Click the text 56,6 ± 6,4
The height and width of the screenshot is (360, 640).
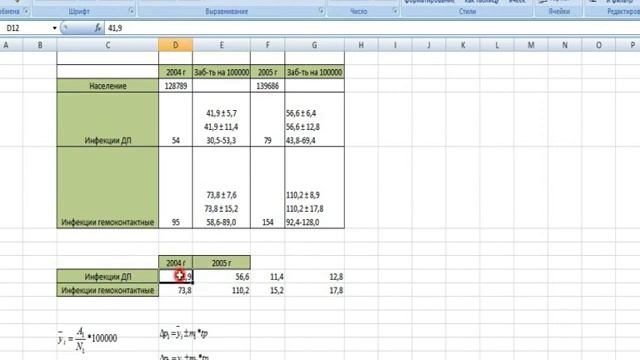(301, 113)
